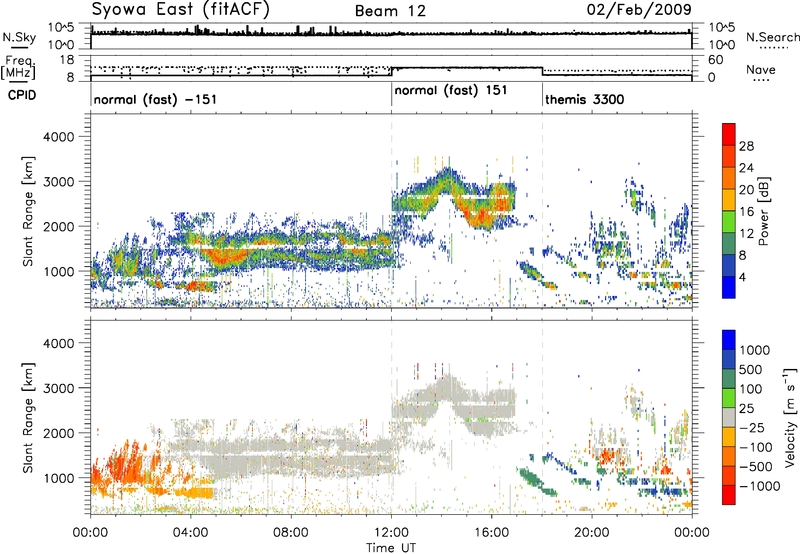Image resolution: width=800 pixels, height=554 pixels.
Task: Click the '20:00' time tick label
Action: [x=592, y=533]
